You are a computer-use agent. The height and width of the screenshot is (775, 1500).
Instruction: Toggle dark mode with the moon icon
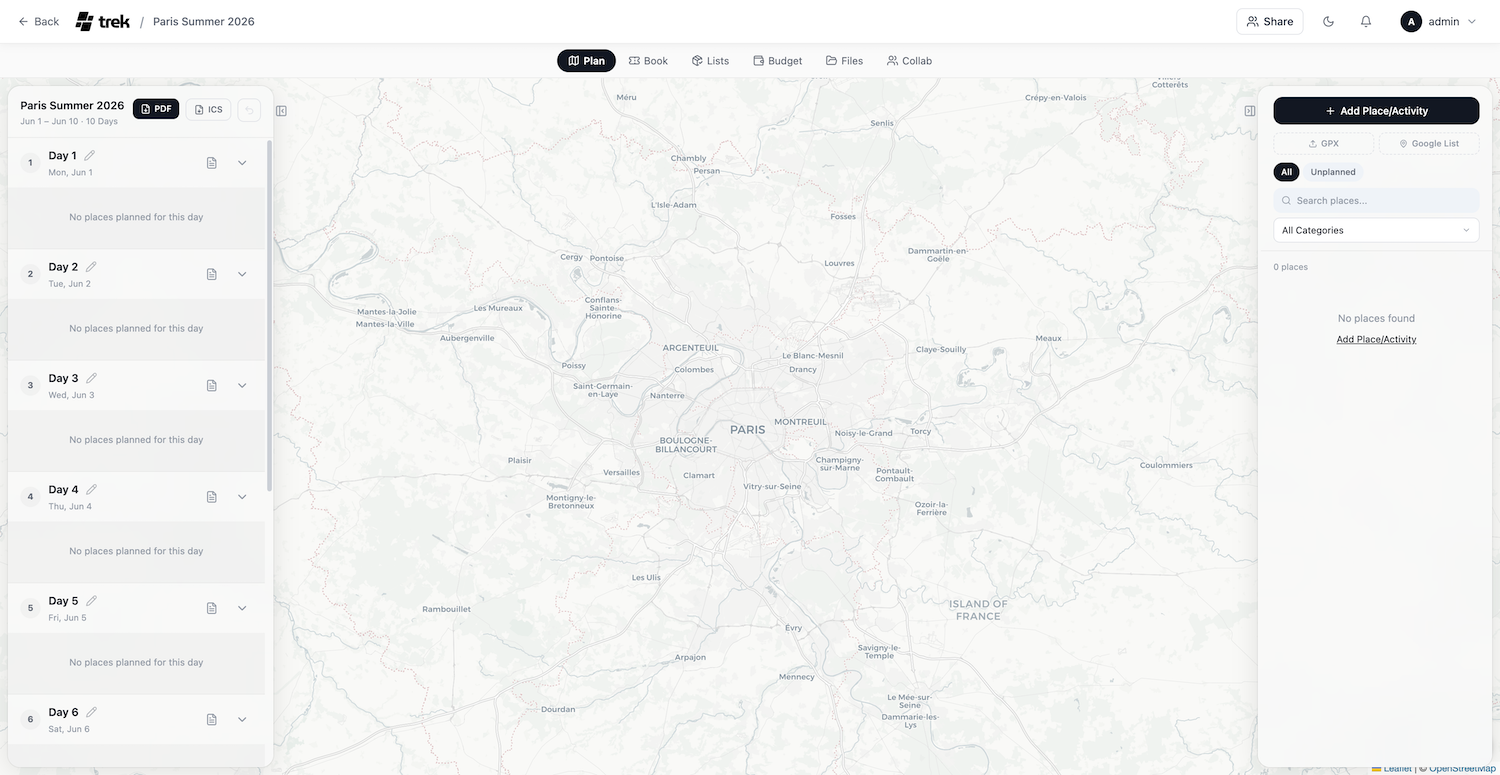(x=1328, y=20)
